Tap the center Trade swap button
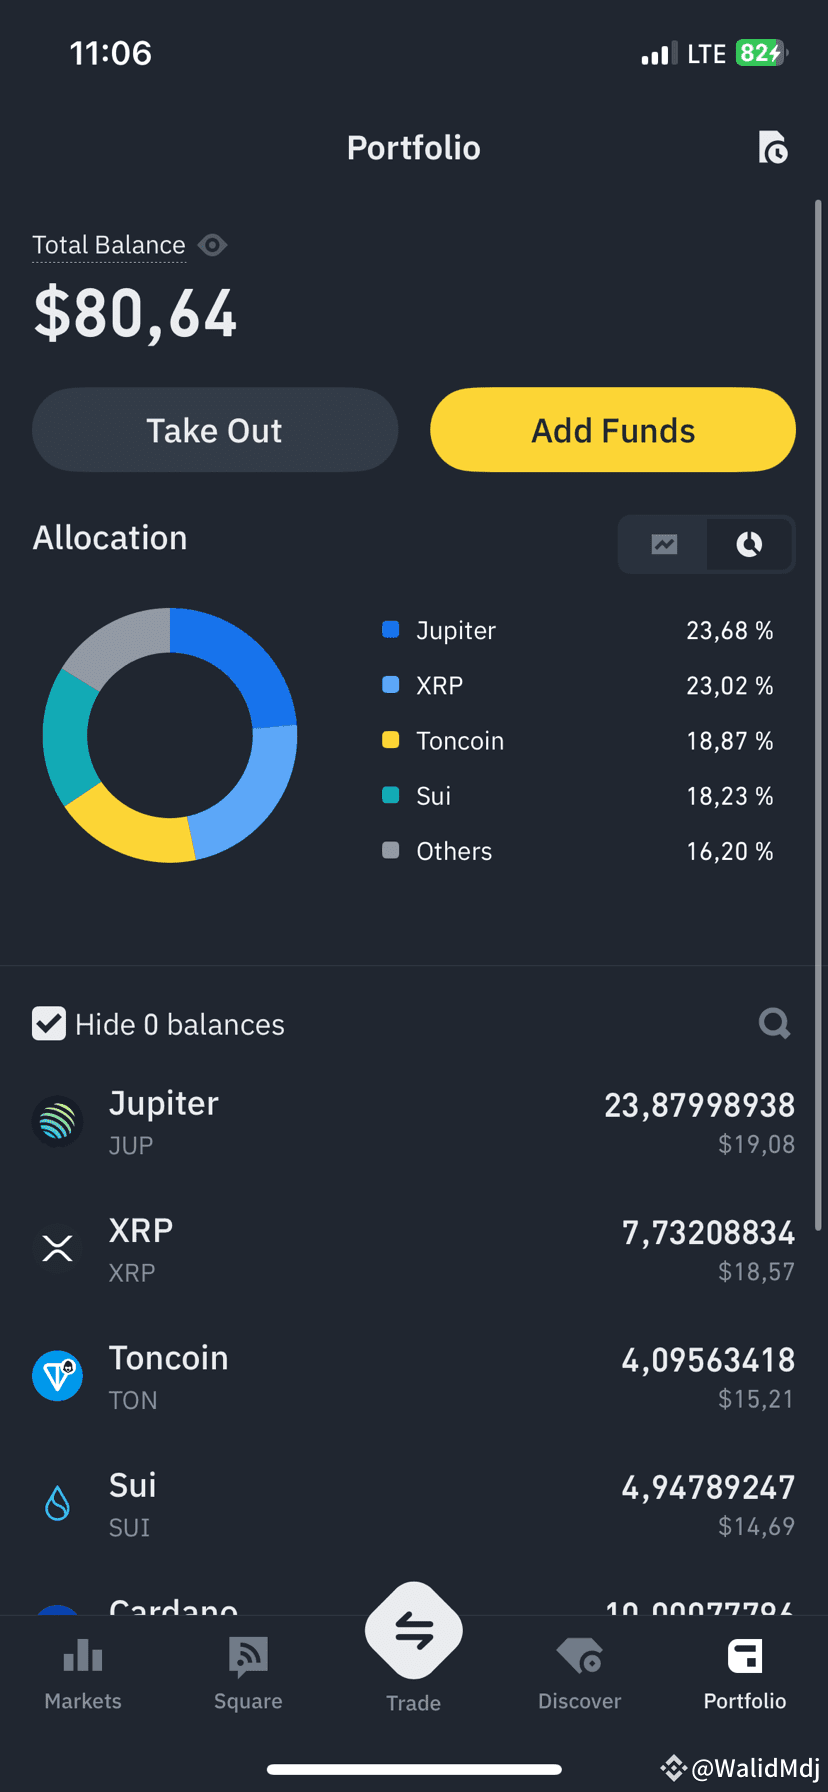Viewport: 828px width, 1792px height. coord(414,1630)
